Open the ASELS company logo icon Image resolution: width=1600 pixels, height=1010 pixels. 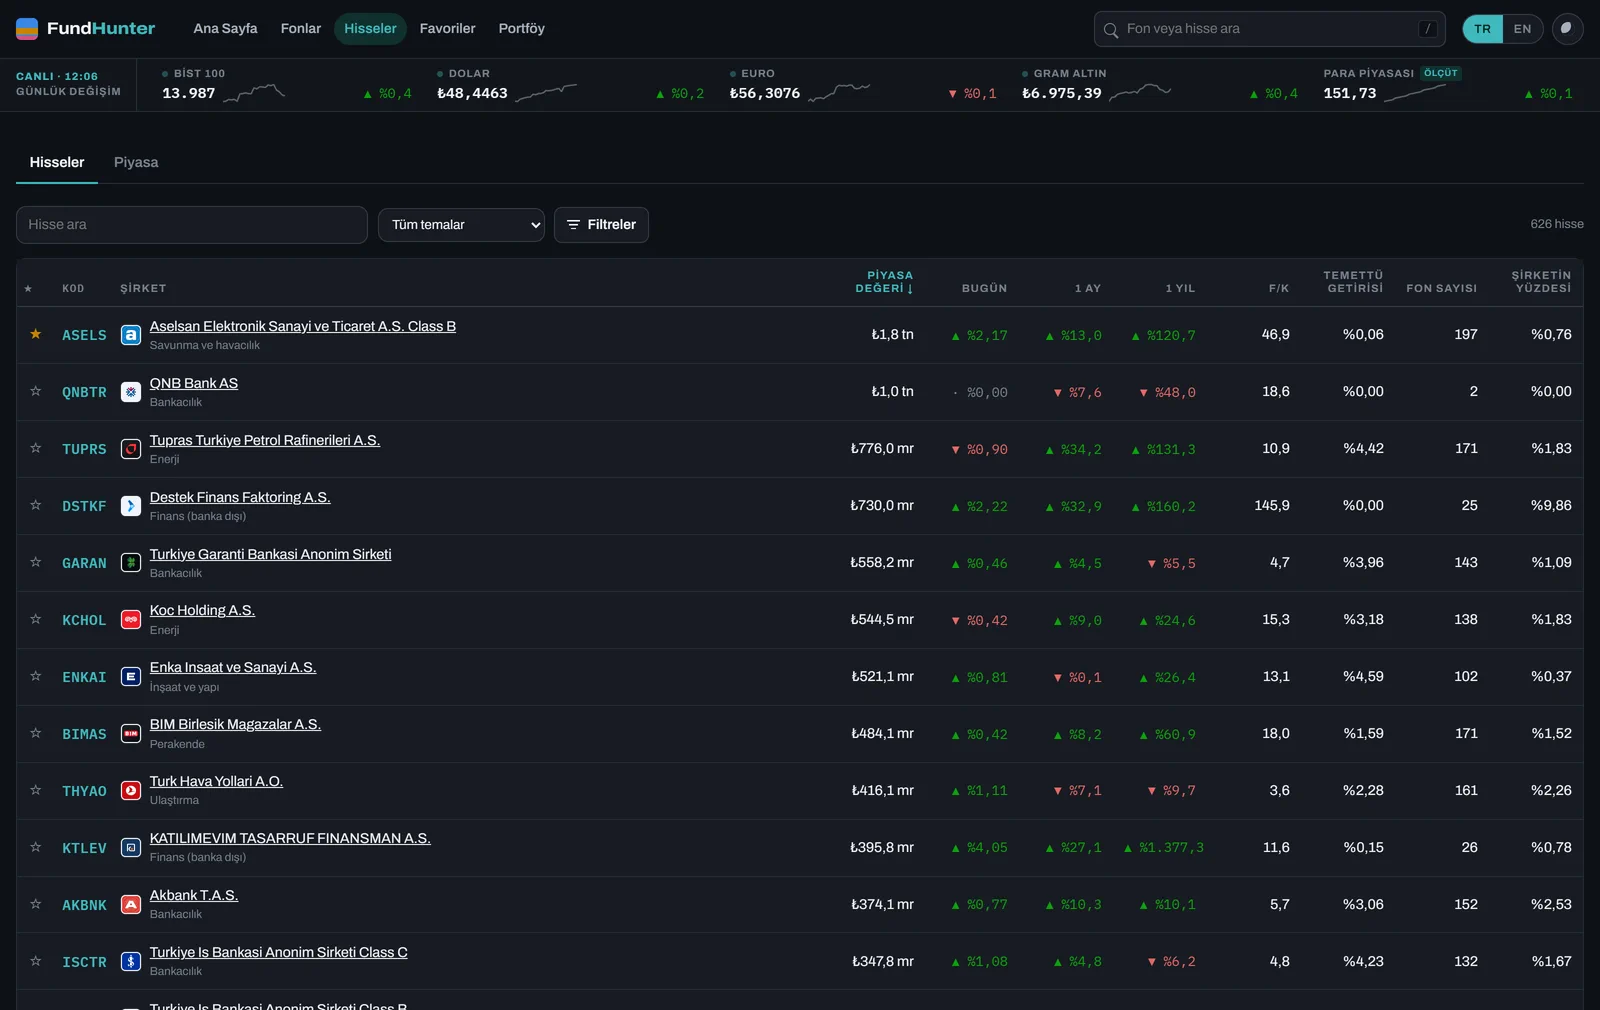[130, 335]
